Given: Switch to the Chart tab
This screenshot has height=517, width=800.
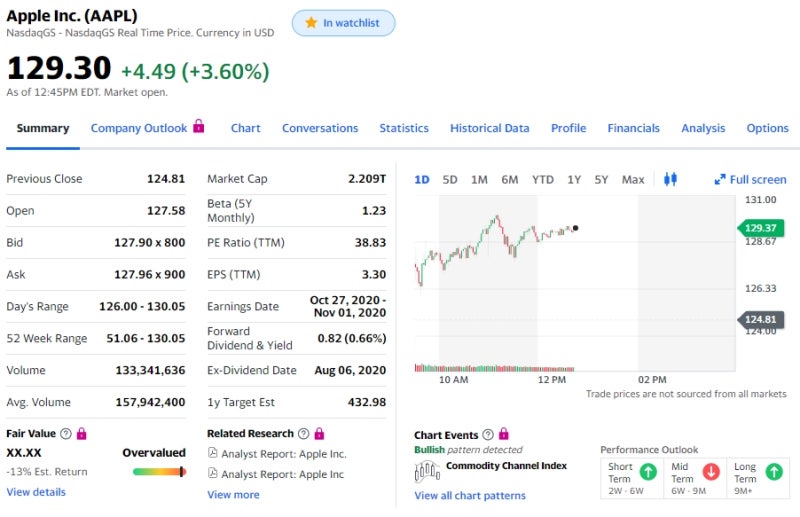Looking at the screenshot, I should point(245,128).
